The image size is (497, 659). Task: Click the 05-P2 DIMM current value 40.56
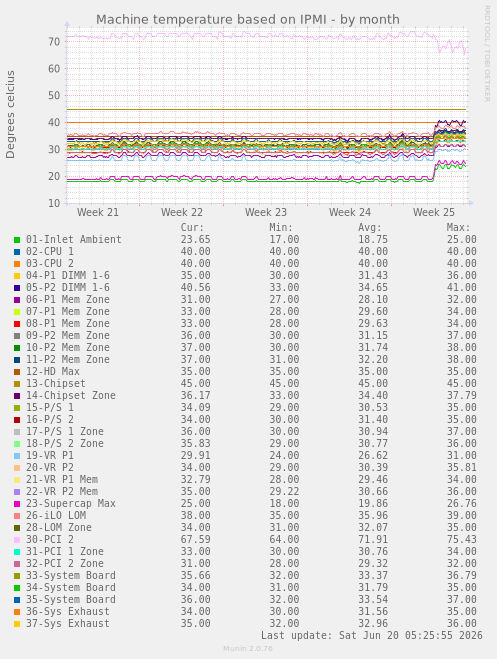coord(195,287)
